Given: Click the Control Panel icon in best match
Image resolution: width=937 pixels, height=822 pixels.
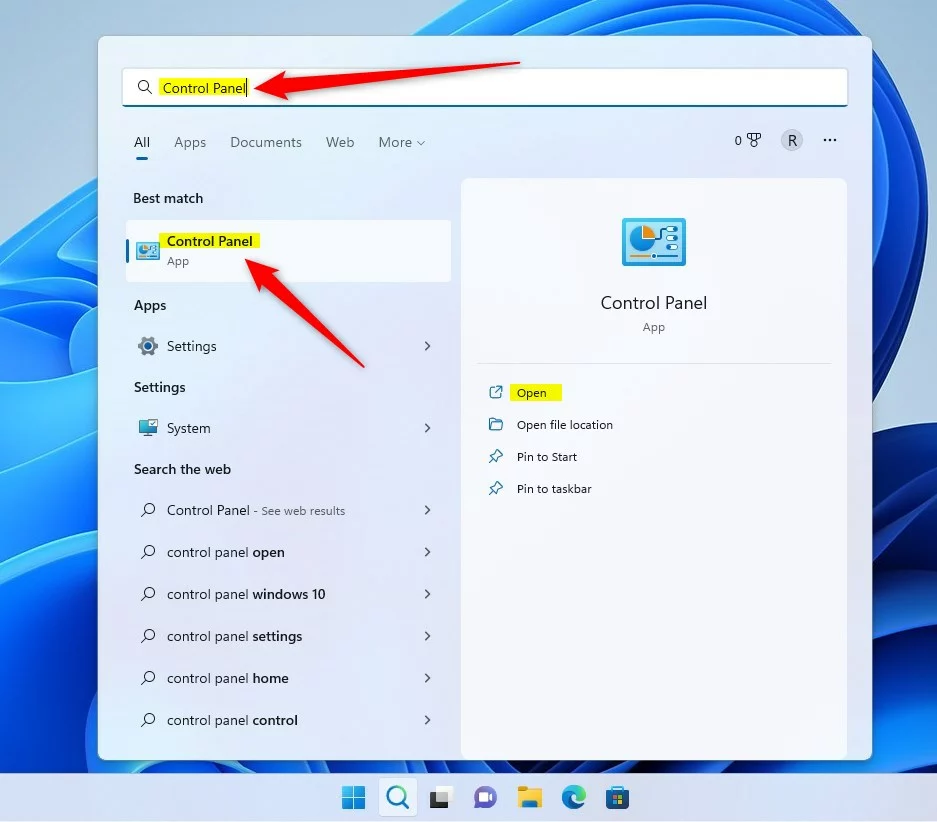Looking at the screenshot, I should click(x=148, y=251).
